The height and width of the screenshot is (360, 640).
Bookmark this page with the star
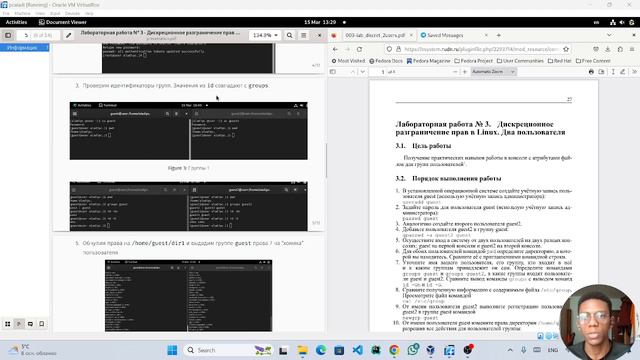[x=566, y=49]
